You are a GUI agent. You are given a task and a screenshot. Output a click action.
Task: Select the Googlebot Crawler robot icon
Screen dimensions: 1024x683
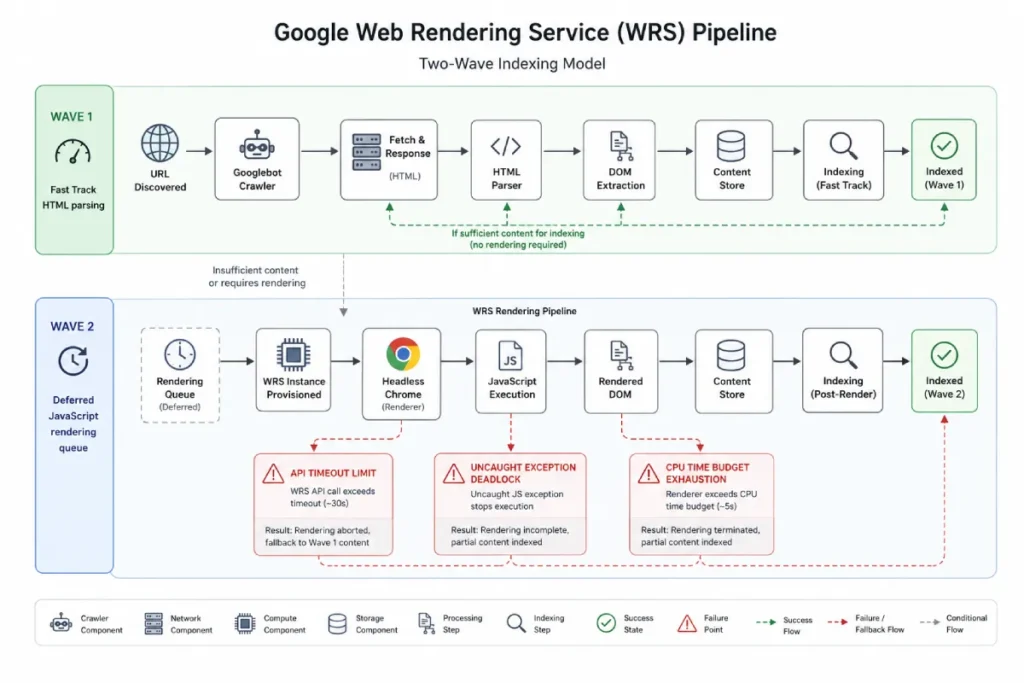coord(257,146)
